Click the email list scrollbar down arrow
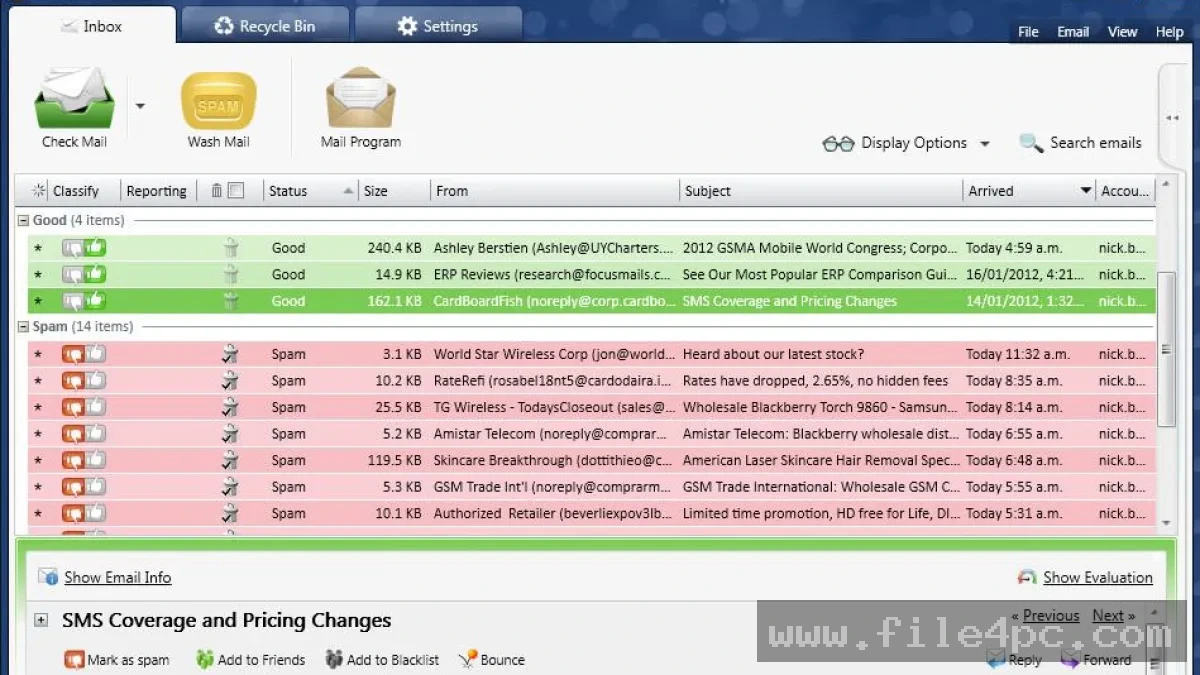The image size is (1200, 675). coord(1166,523)
